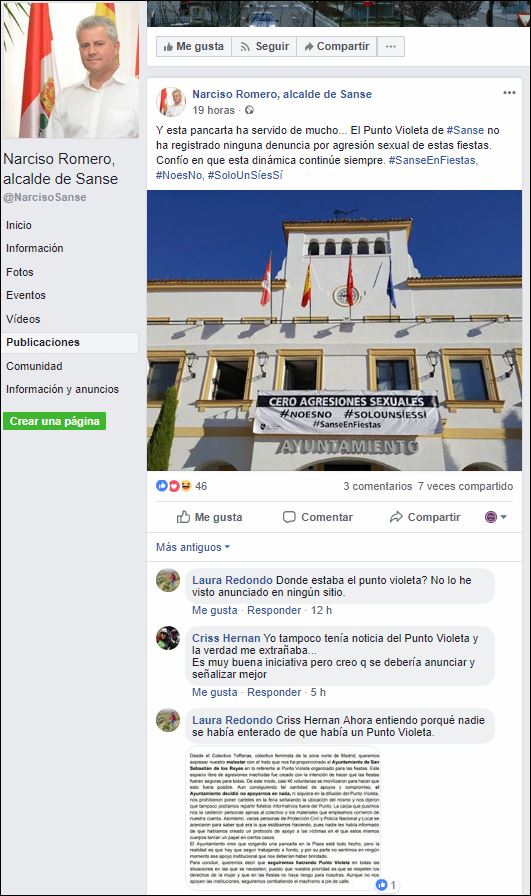Click the globe privacy icon next to 19 horas
The width and height of the screenshot is (531, 896).
249,110
